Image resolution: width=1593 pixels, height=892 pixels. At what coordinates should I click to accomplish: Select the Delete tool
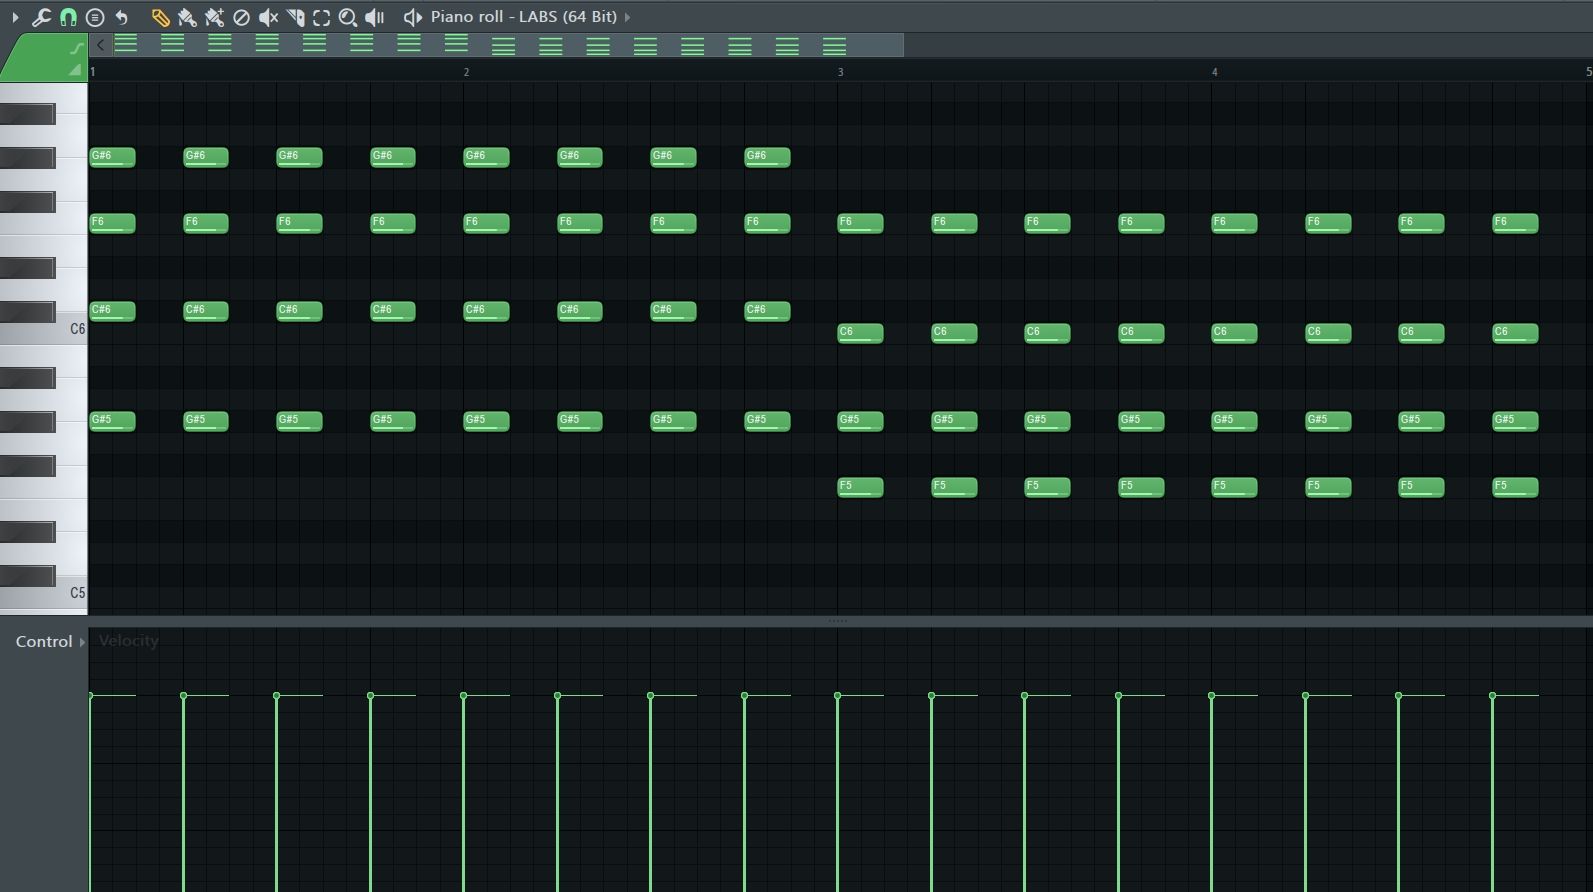tap(241, 17)
